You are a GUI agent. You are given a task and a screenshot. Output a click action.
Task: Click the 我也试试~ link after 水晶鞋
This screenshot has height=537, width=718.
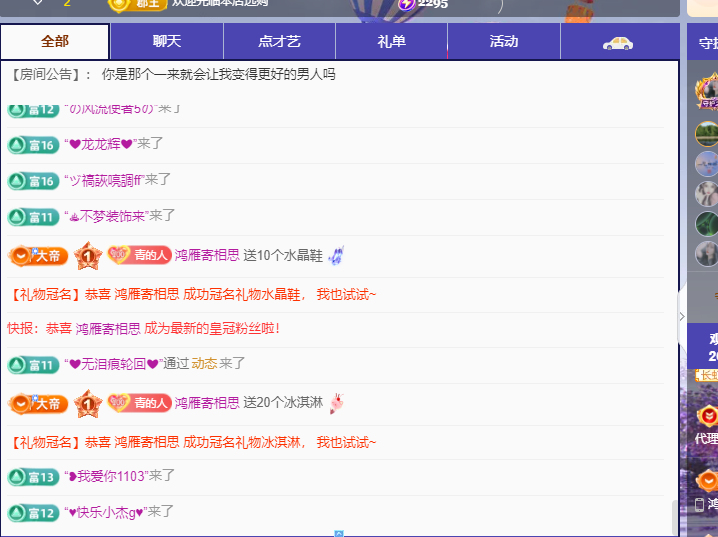coord(346,294)
